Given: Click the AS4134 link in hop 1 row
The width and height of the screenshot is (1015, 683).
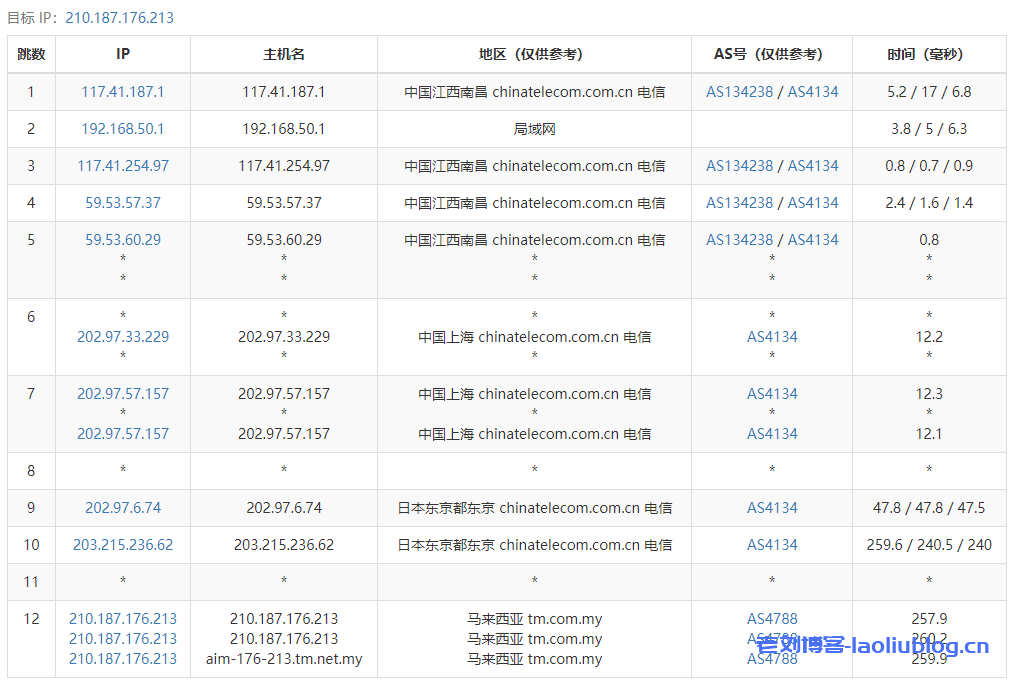Looking at the screenshot, I should pyautogui.click(x=813, y=92).
